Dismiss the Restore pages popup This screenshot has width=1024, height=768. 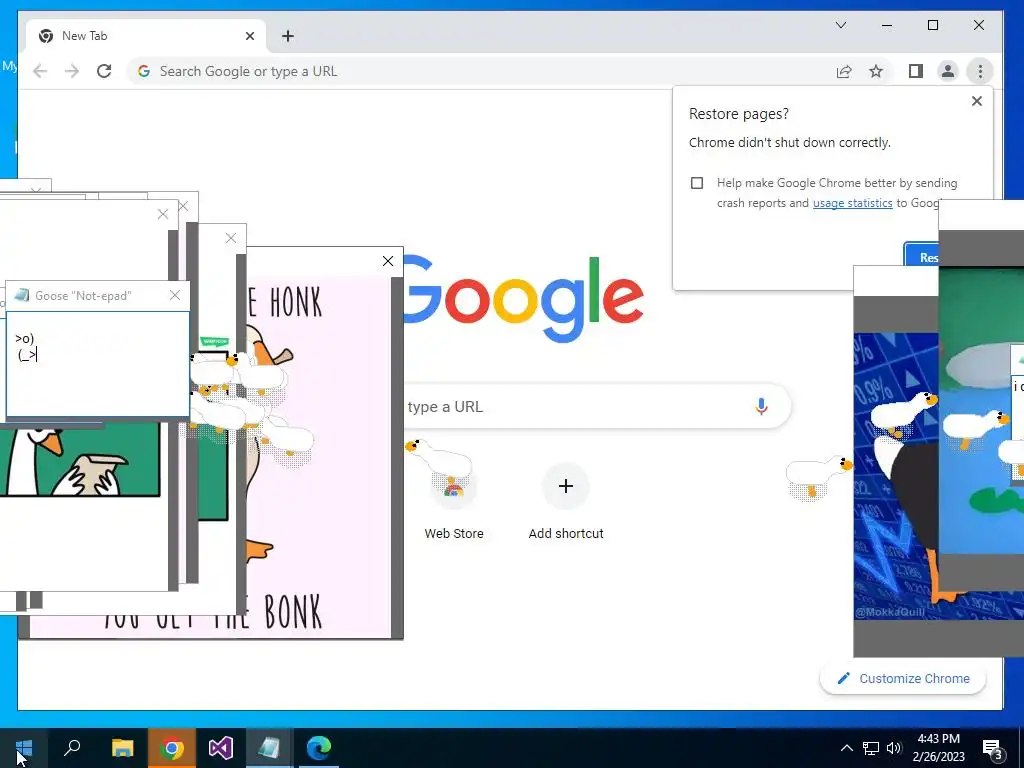(976, 101)
